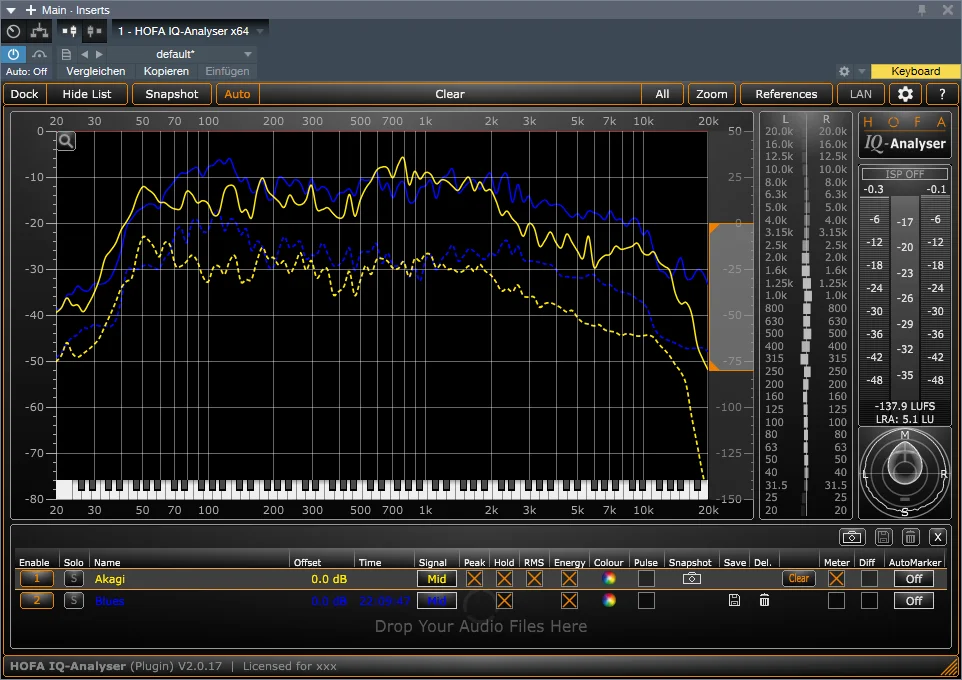
Task: Go to next preset with right arrow
Action: coord(99,54)
